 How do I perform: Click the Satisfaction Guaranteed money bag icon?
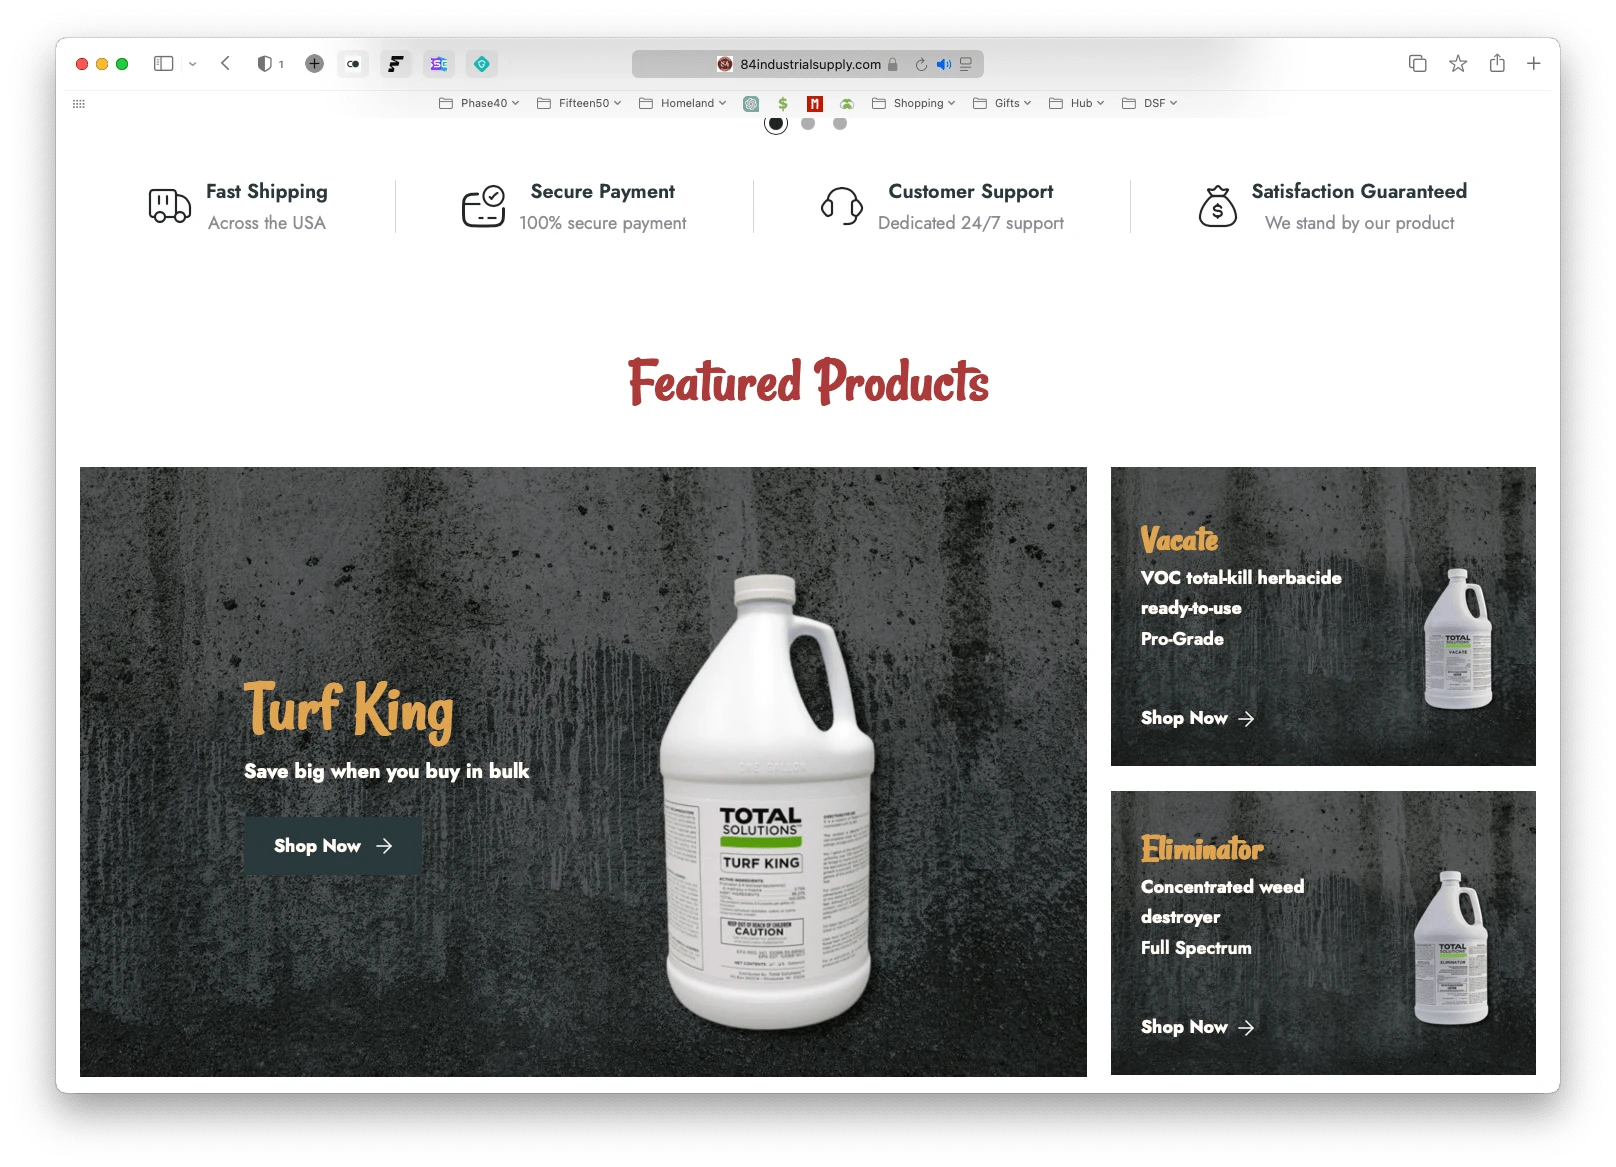point(1218,206)
